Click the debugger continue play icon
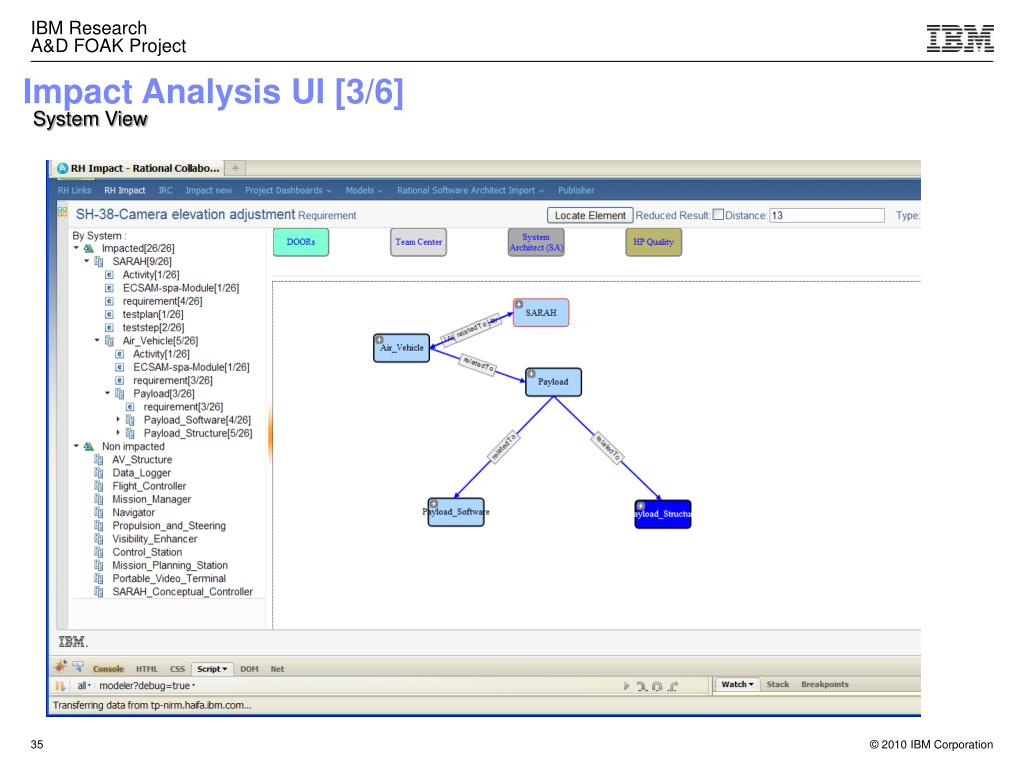Viewport: 1024px width, 768px height. [626, 686]
